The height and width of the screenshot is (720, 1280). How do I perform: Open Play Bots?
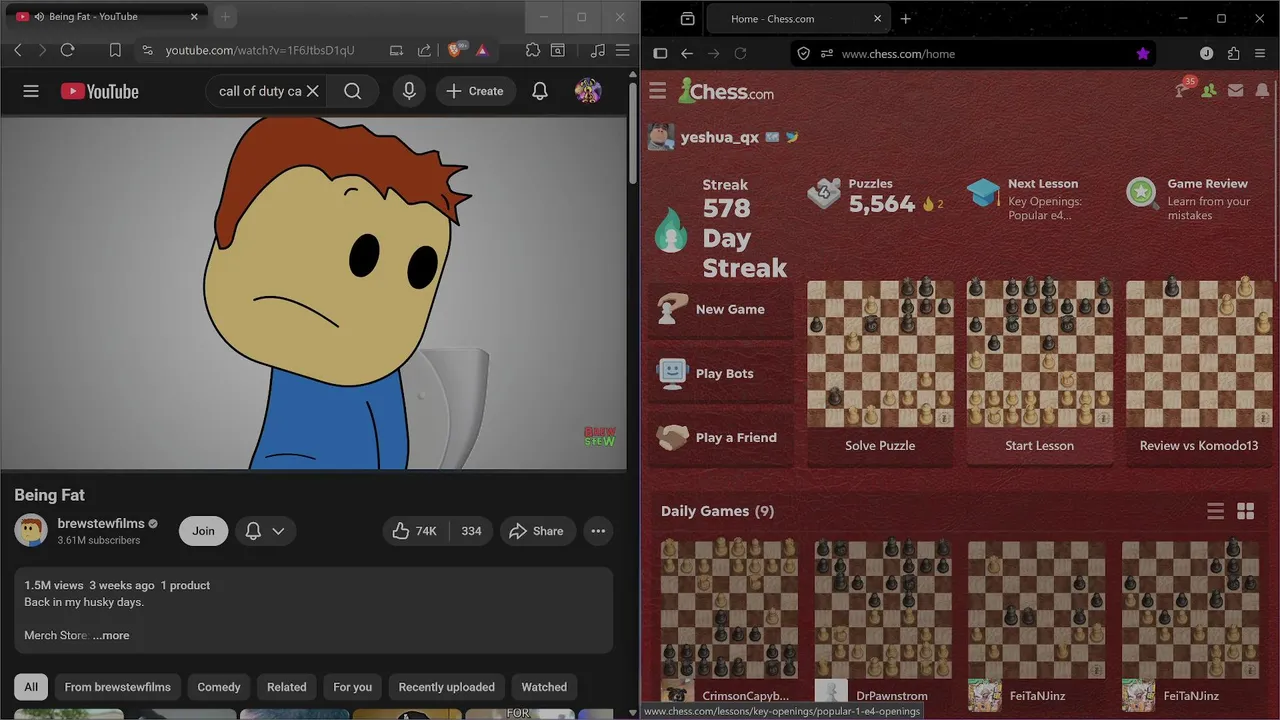click(x=721, y=373)
